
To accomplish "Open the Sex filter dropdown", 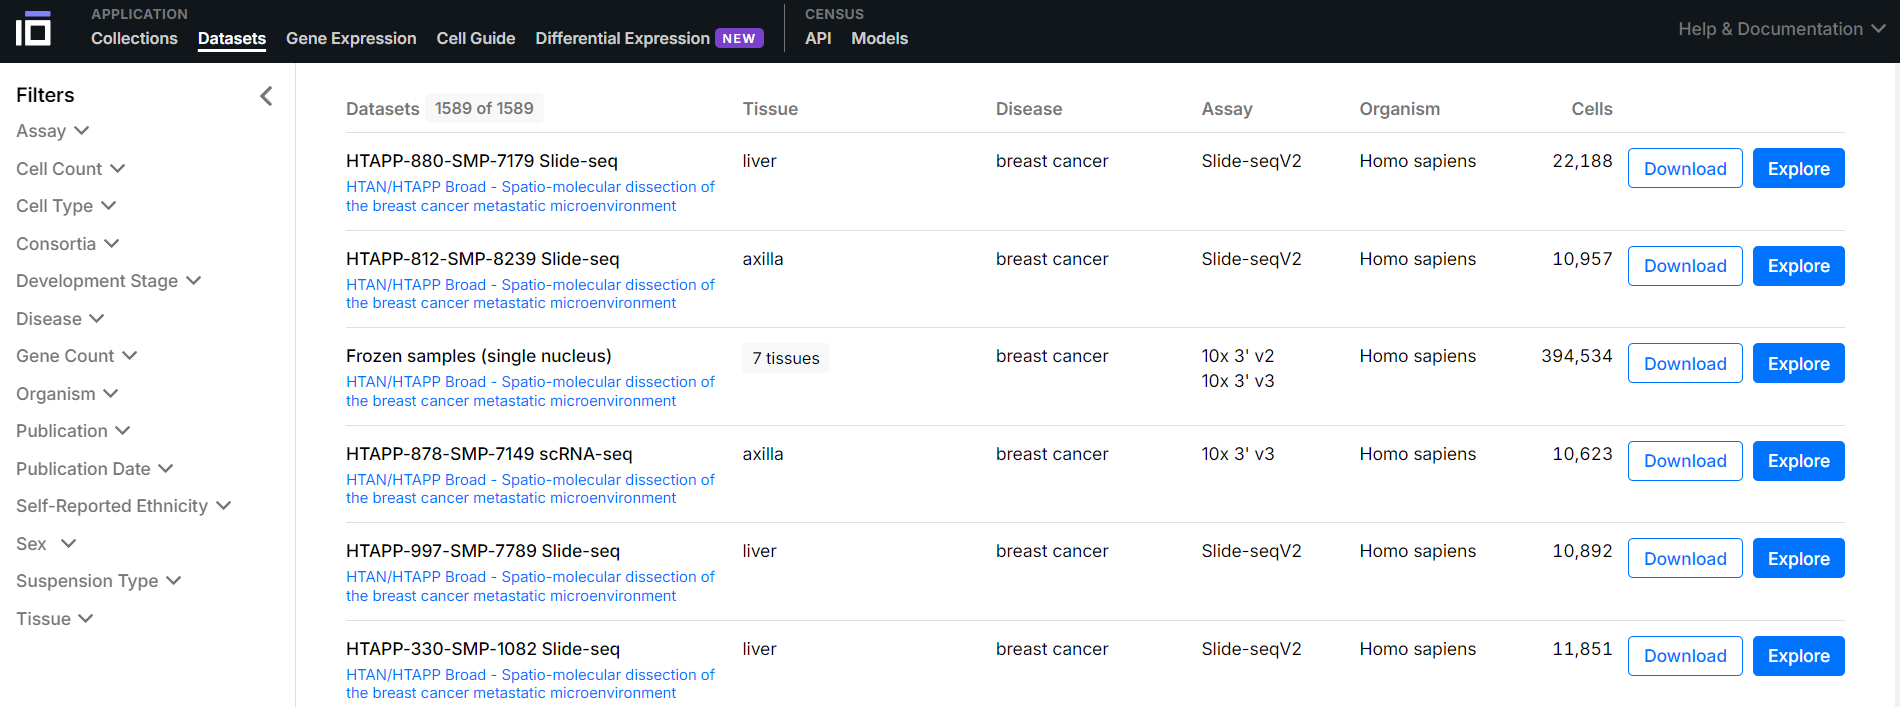I will click(x=46, y=544).
